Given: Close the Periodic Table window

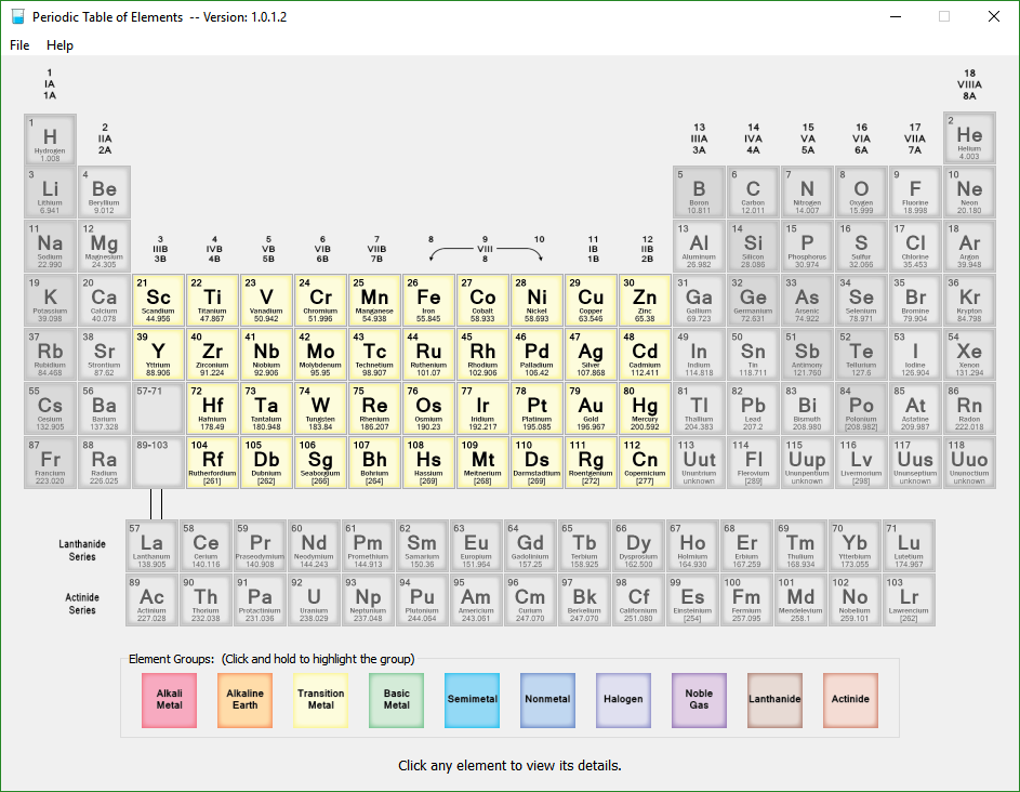Looking at the screenshot, I should pyautogui.click(x=993, y=16).
